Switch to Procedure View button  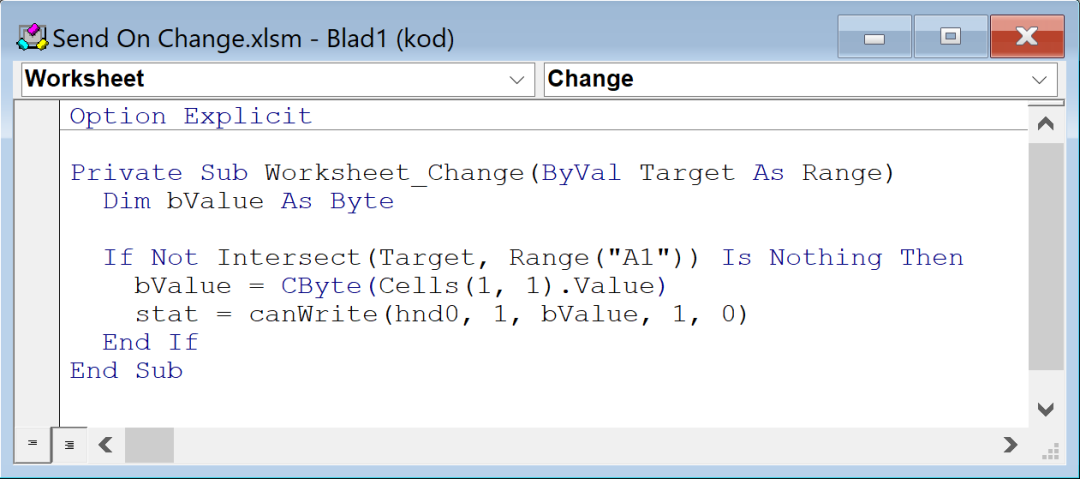[32, 443]
